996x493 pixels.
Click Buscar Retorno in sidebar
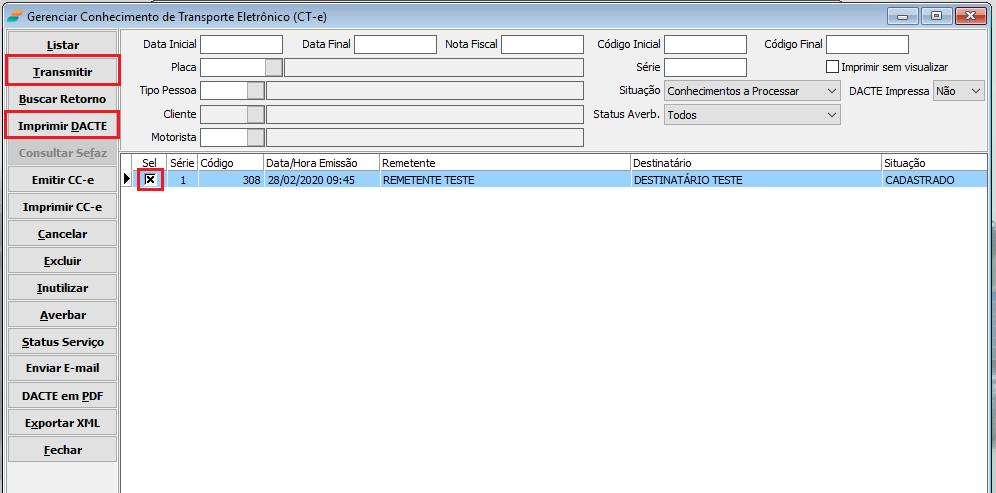62,99
